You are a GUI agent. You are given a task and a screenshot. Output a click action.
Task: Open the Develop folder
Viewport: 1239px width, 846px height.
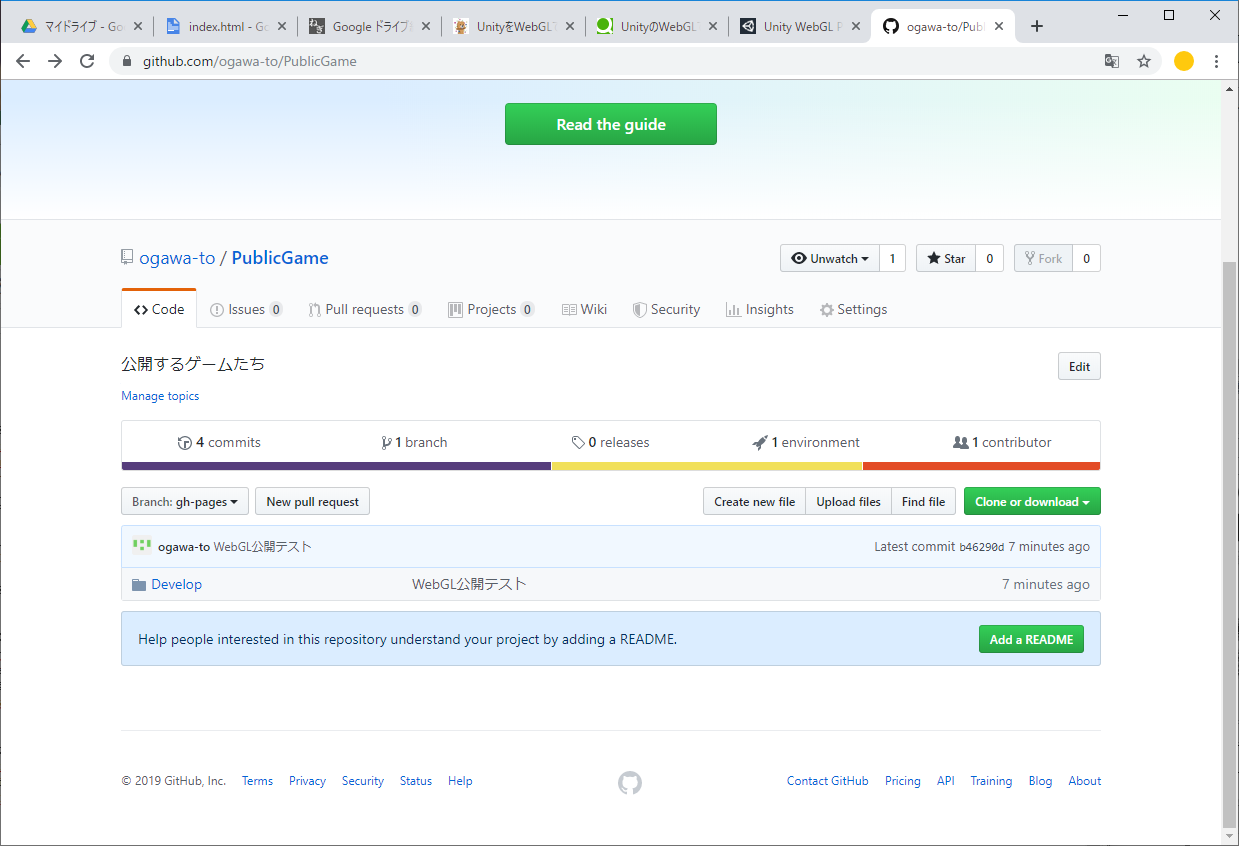click(177, 584)
